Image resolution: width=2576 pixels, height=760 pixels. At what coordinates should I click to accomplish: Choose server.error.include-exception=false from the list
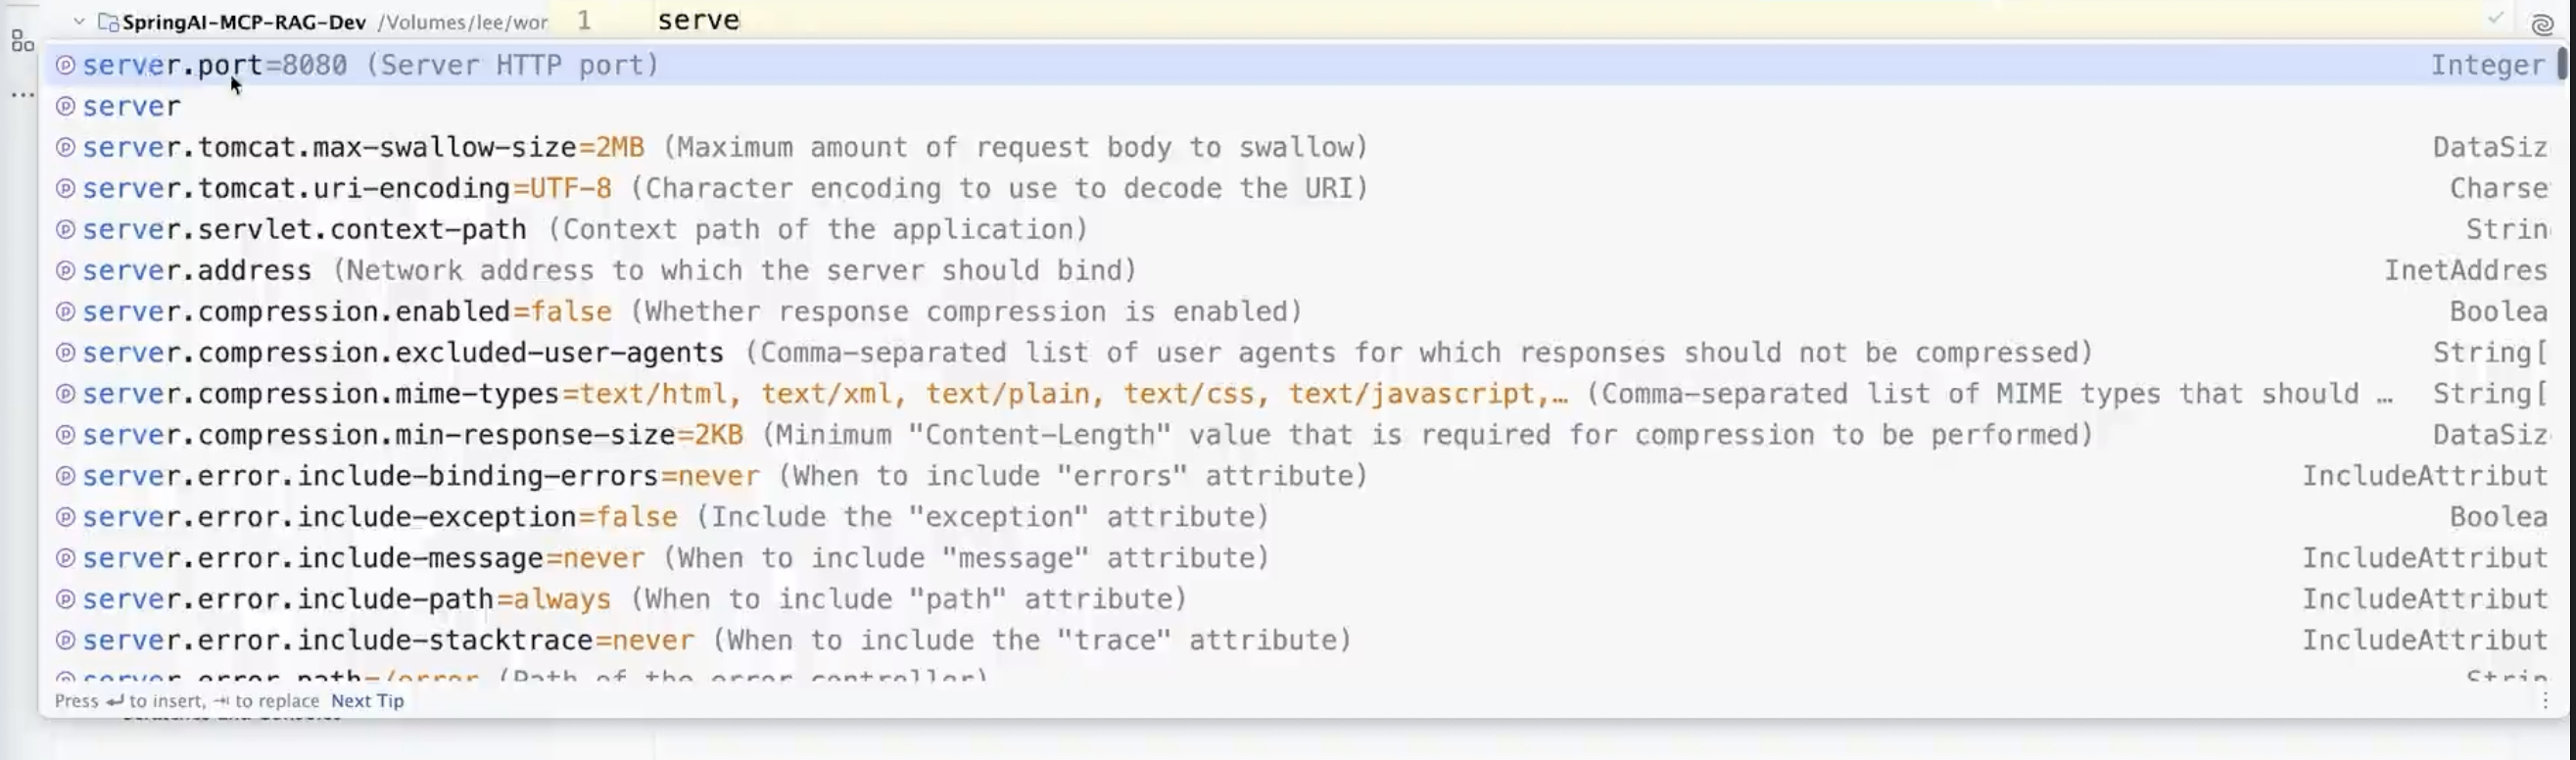tap(379, 517)
